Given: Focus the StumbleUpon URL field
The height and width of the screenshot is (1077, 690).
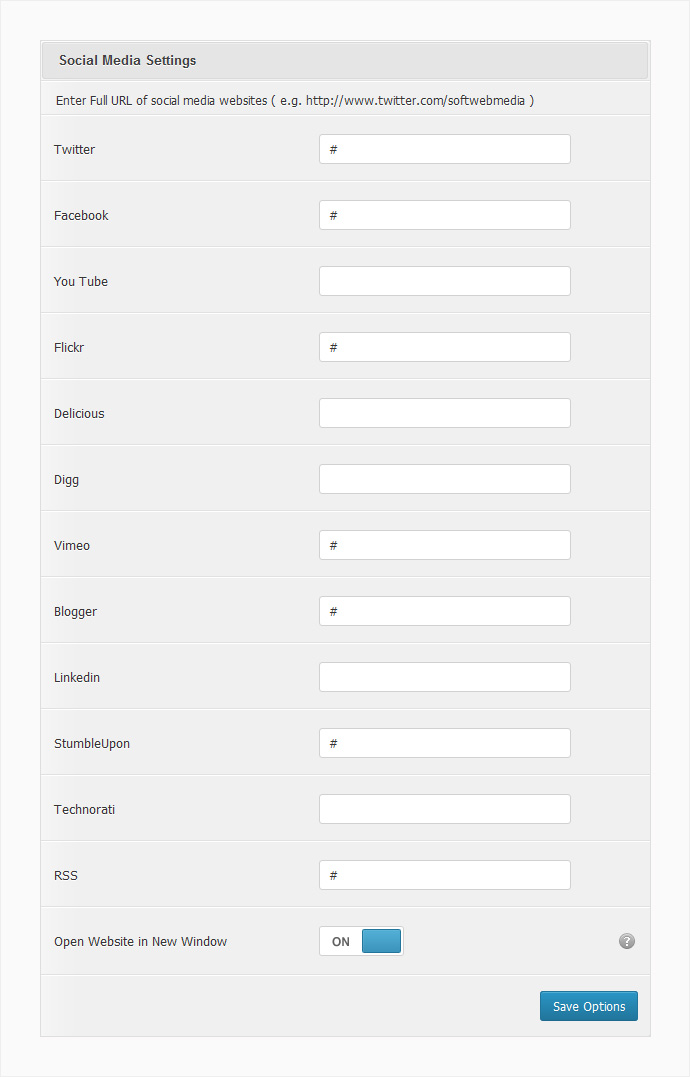Looking at the screenshot, I should click(x=445, y=742).
